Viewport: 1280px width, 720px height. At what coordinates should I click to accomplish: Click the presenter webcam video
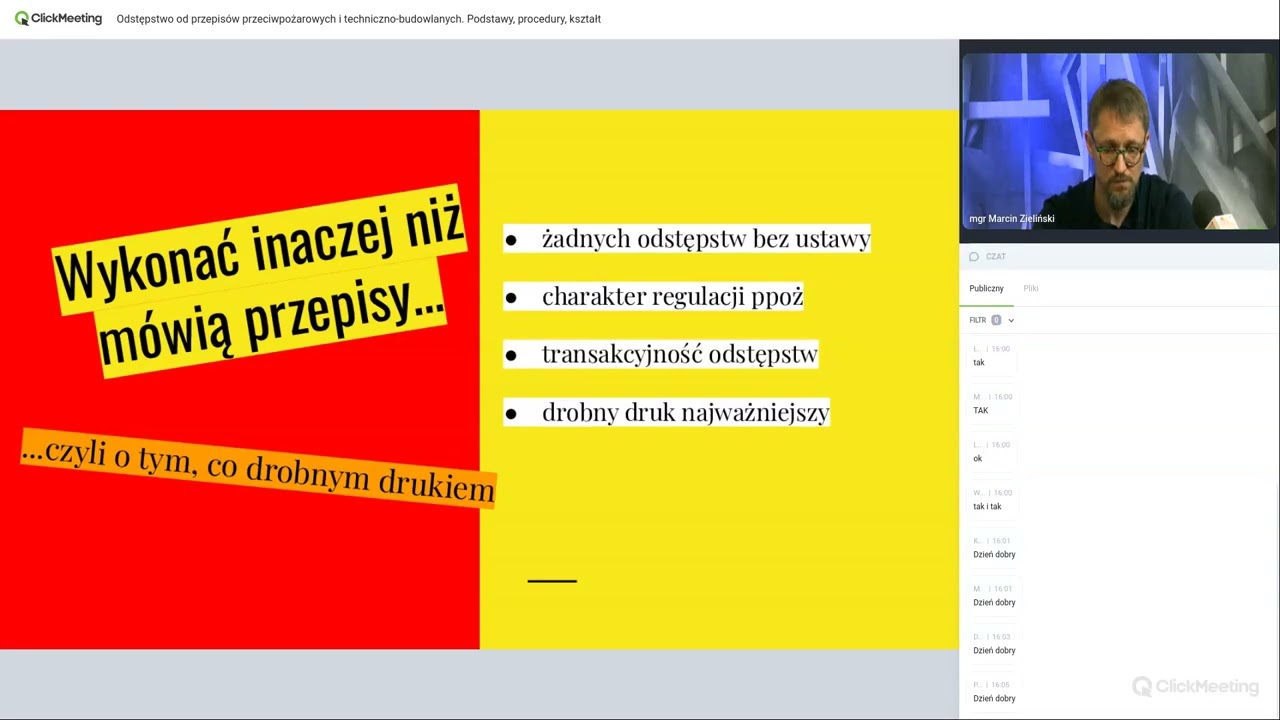(1119, 141)
